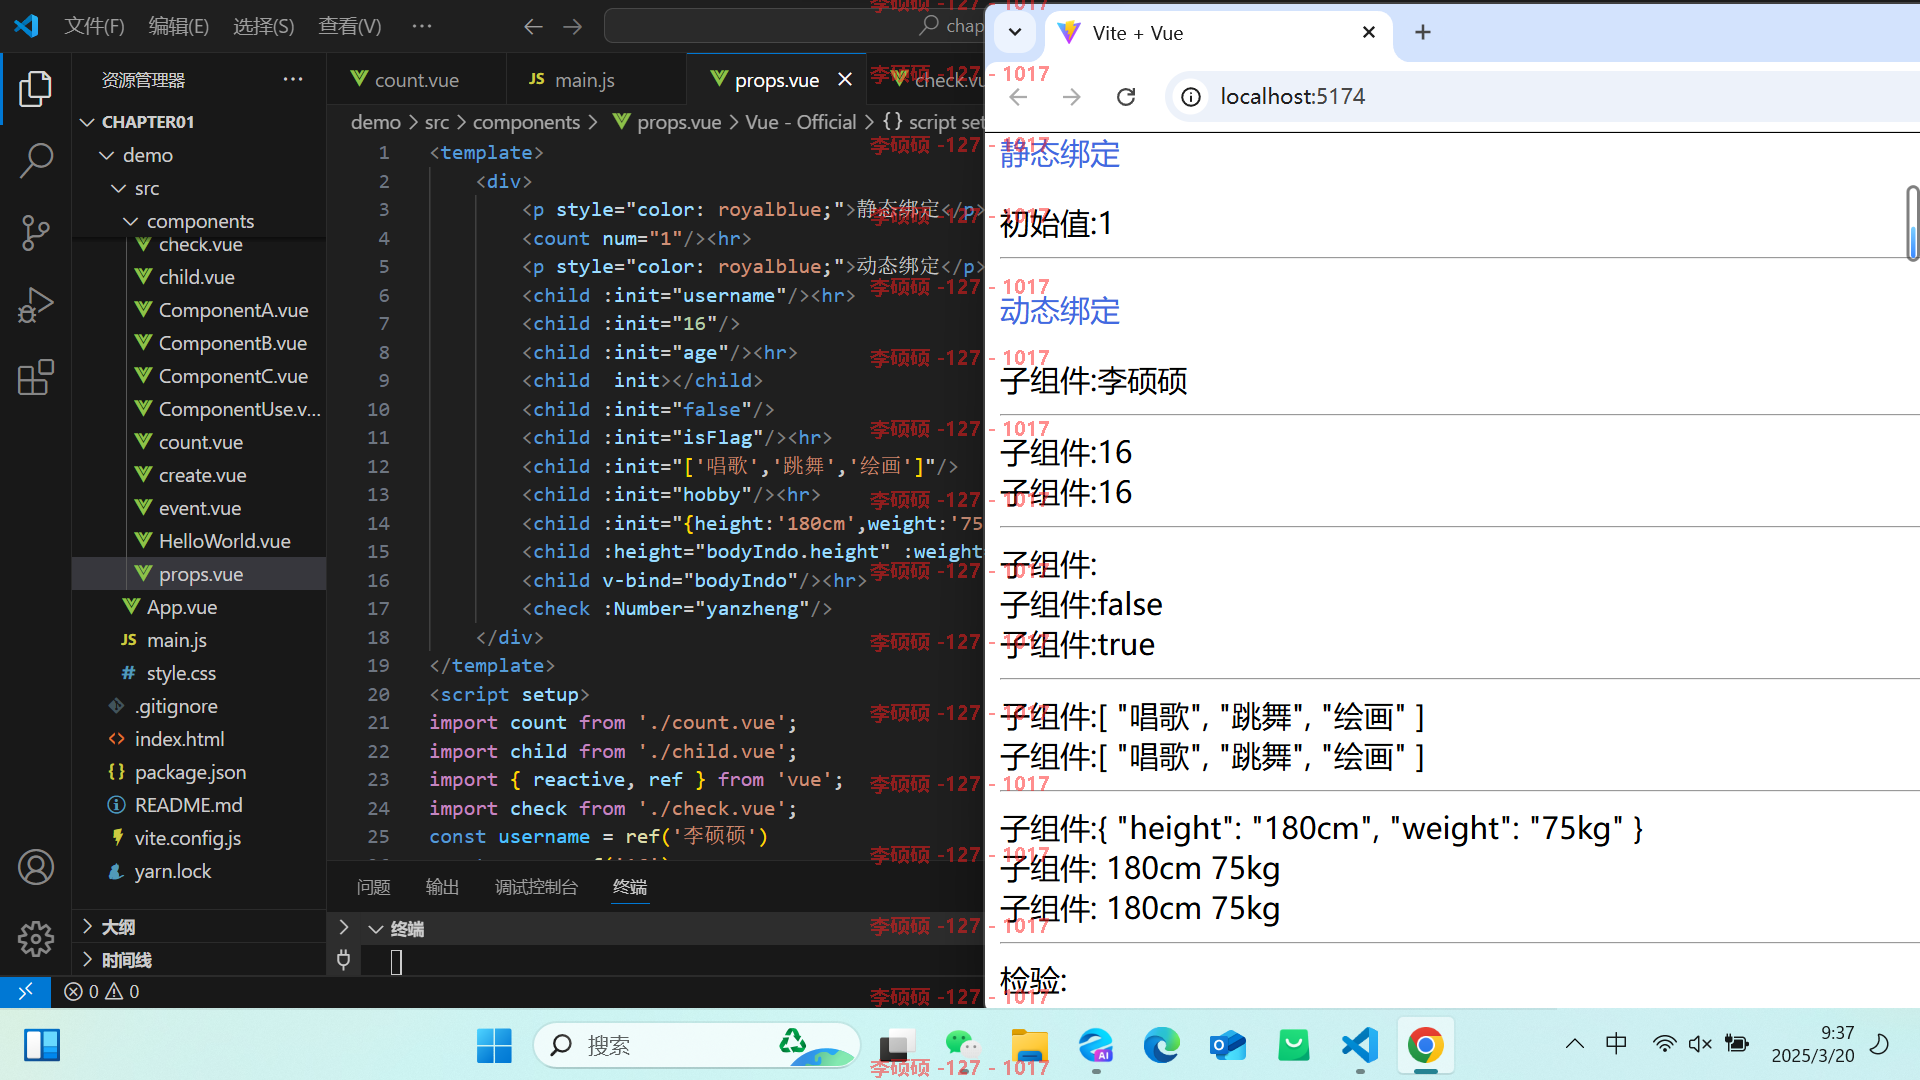The width and height of the screenshot is (1920, 1080).
Task: Show errors and warnings count in status bar
Action: click(x=102, y=991)
